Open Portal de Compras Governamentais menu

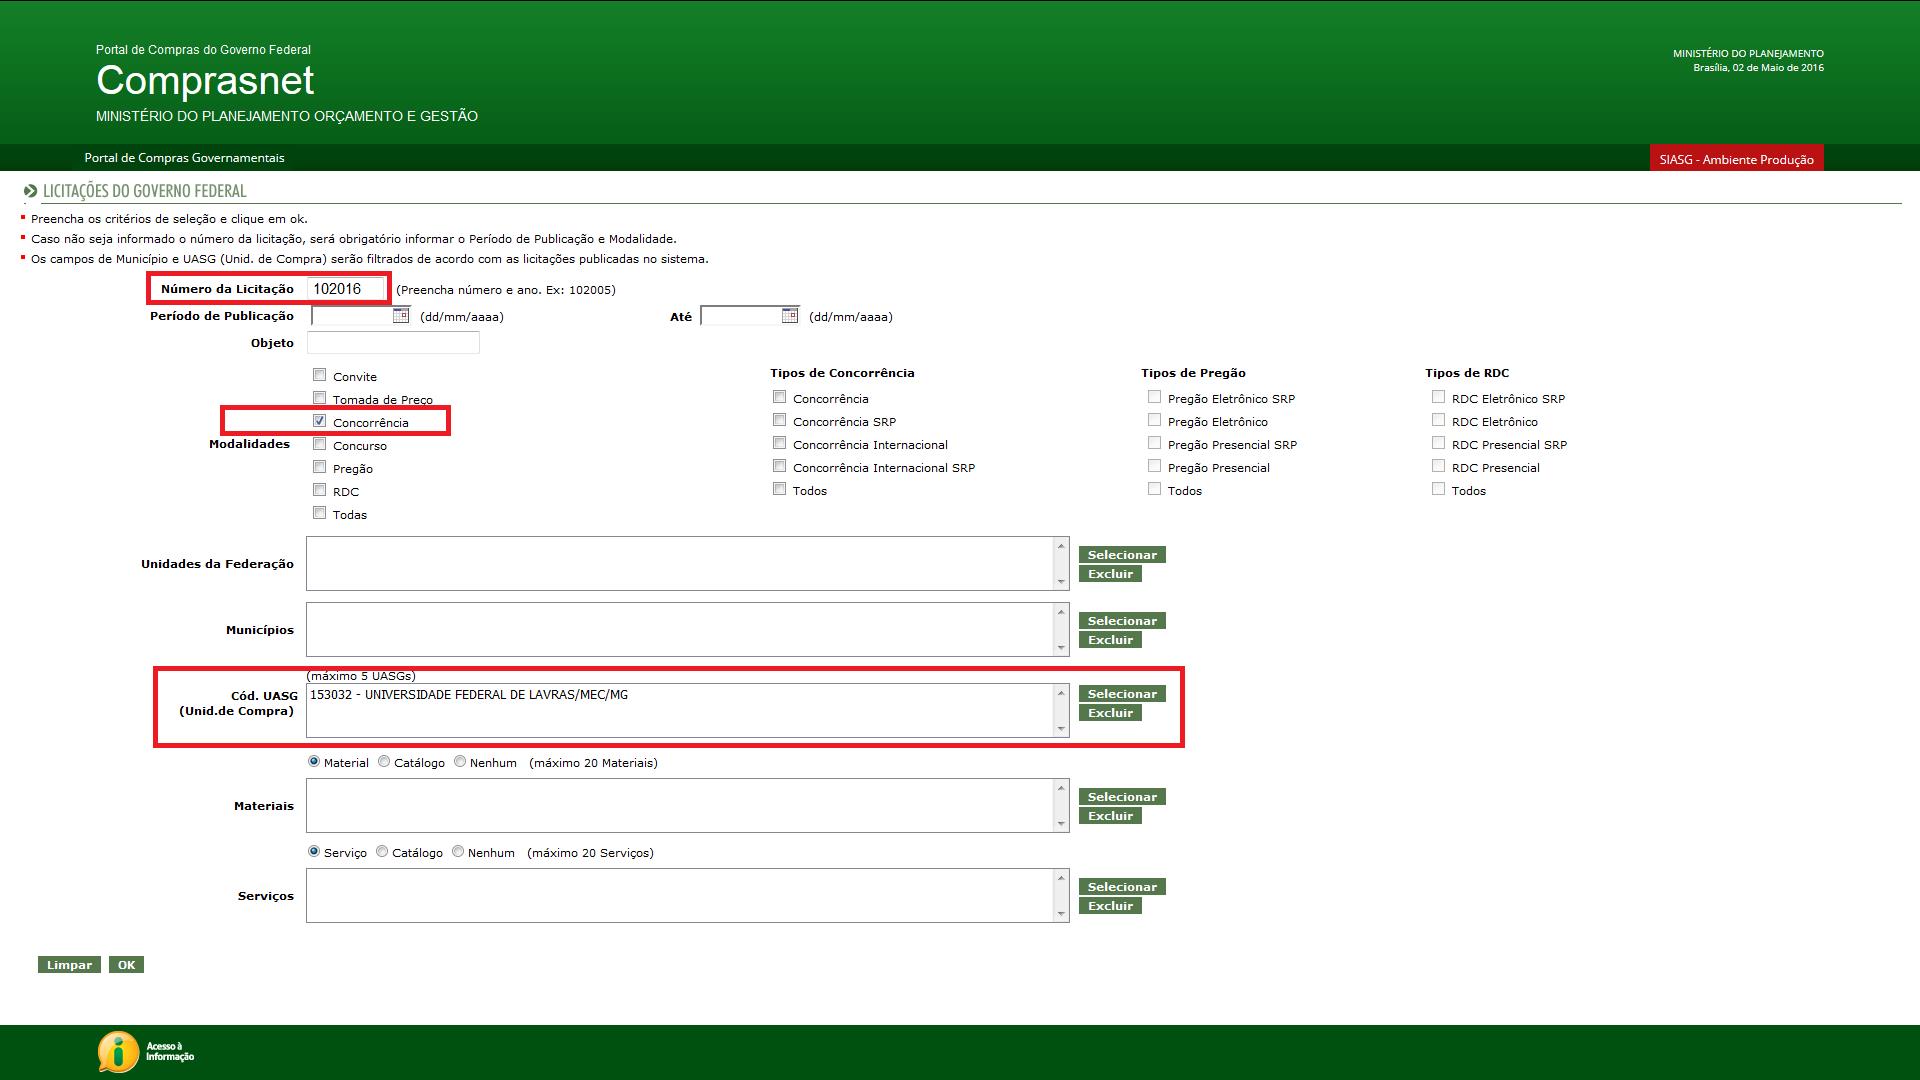coord(184,158)
